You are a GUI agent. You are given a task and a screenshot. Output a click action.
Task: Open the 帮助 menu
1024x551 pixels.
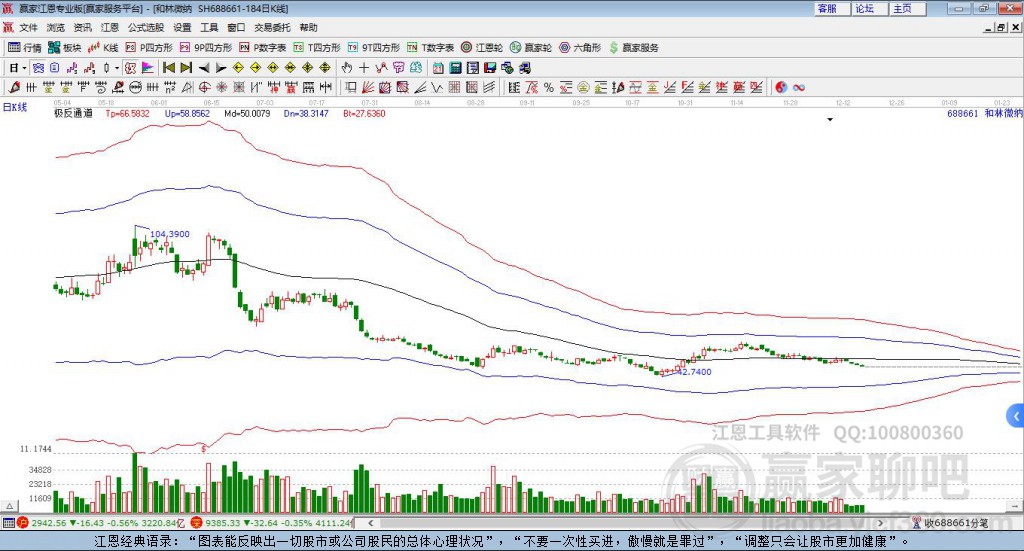(308, 27)
